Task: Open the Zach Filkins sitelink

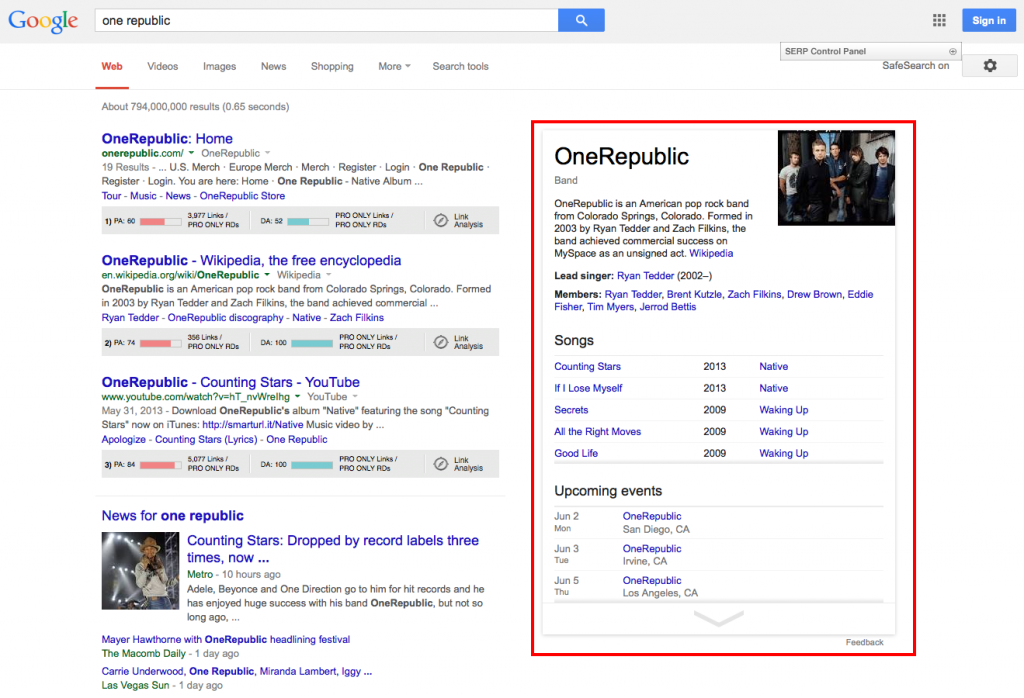Action: pos(357,317)
